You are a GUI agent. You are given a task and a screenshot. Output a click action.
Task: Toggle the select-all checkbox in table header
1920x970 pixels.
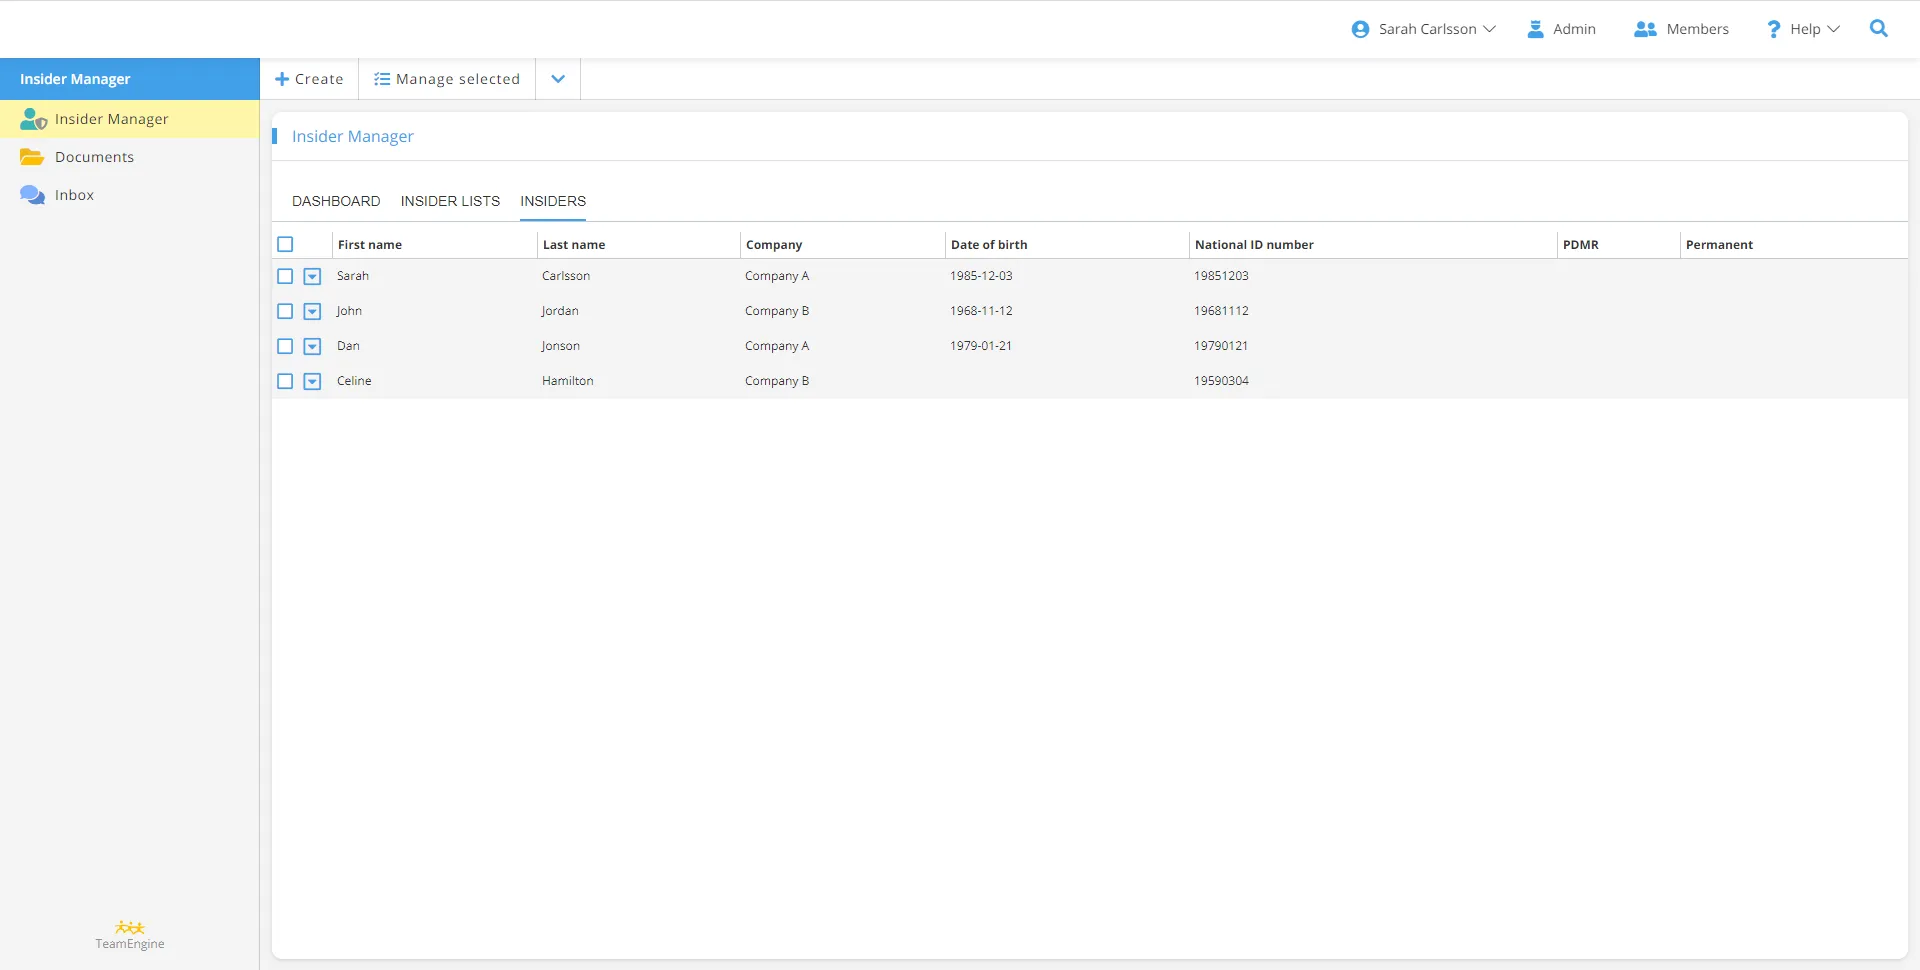pos(285,244)
